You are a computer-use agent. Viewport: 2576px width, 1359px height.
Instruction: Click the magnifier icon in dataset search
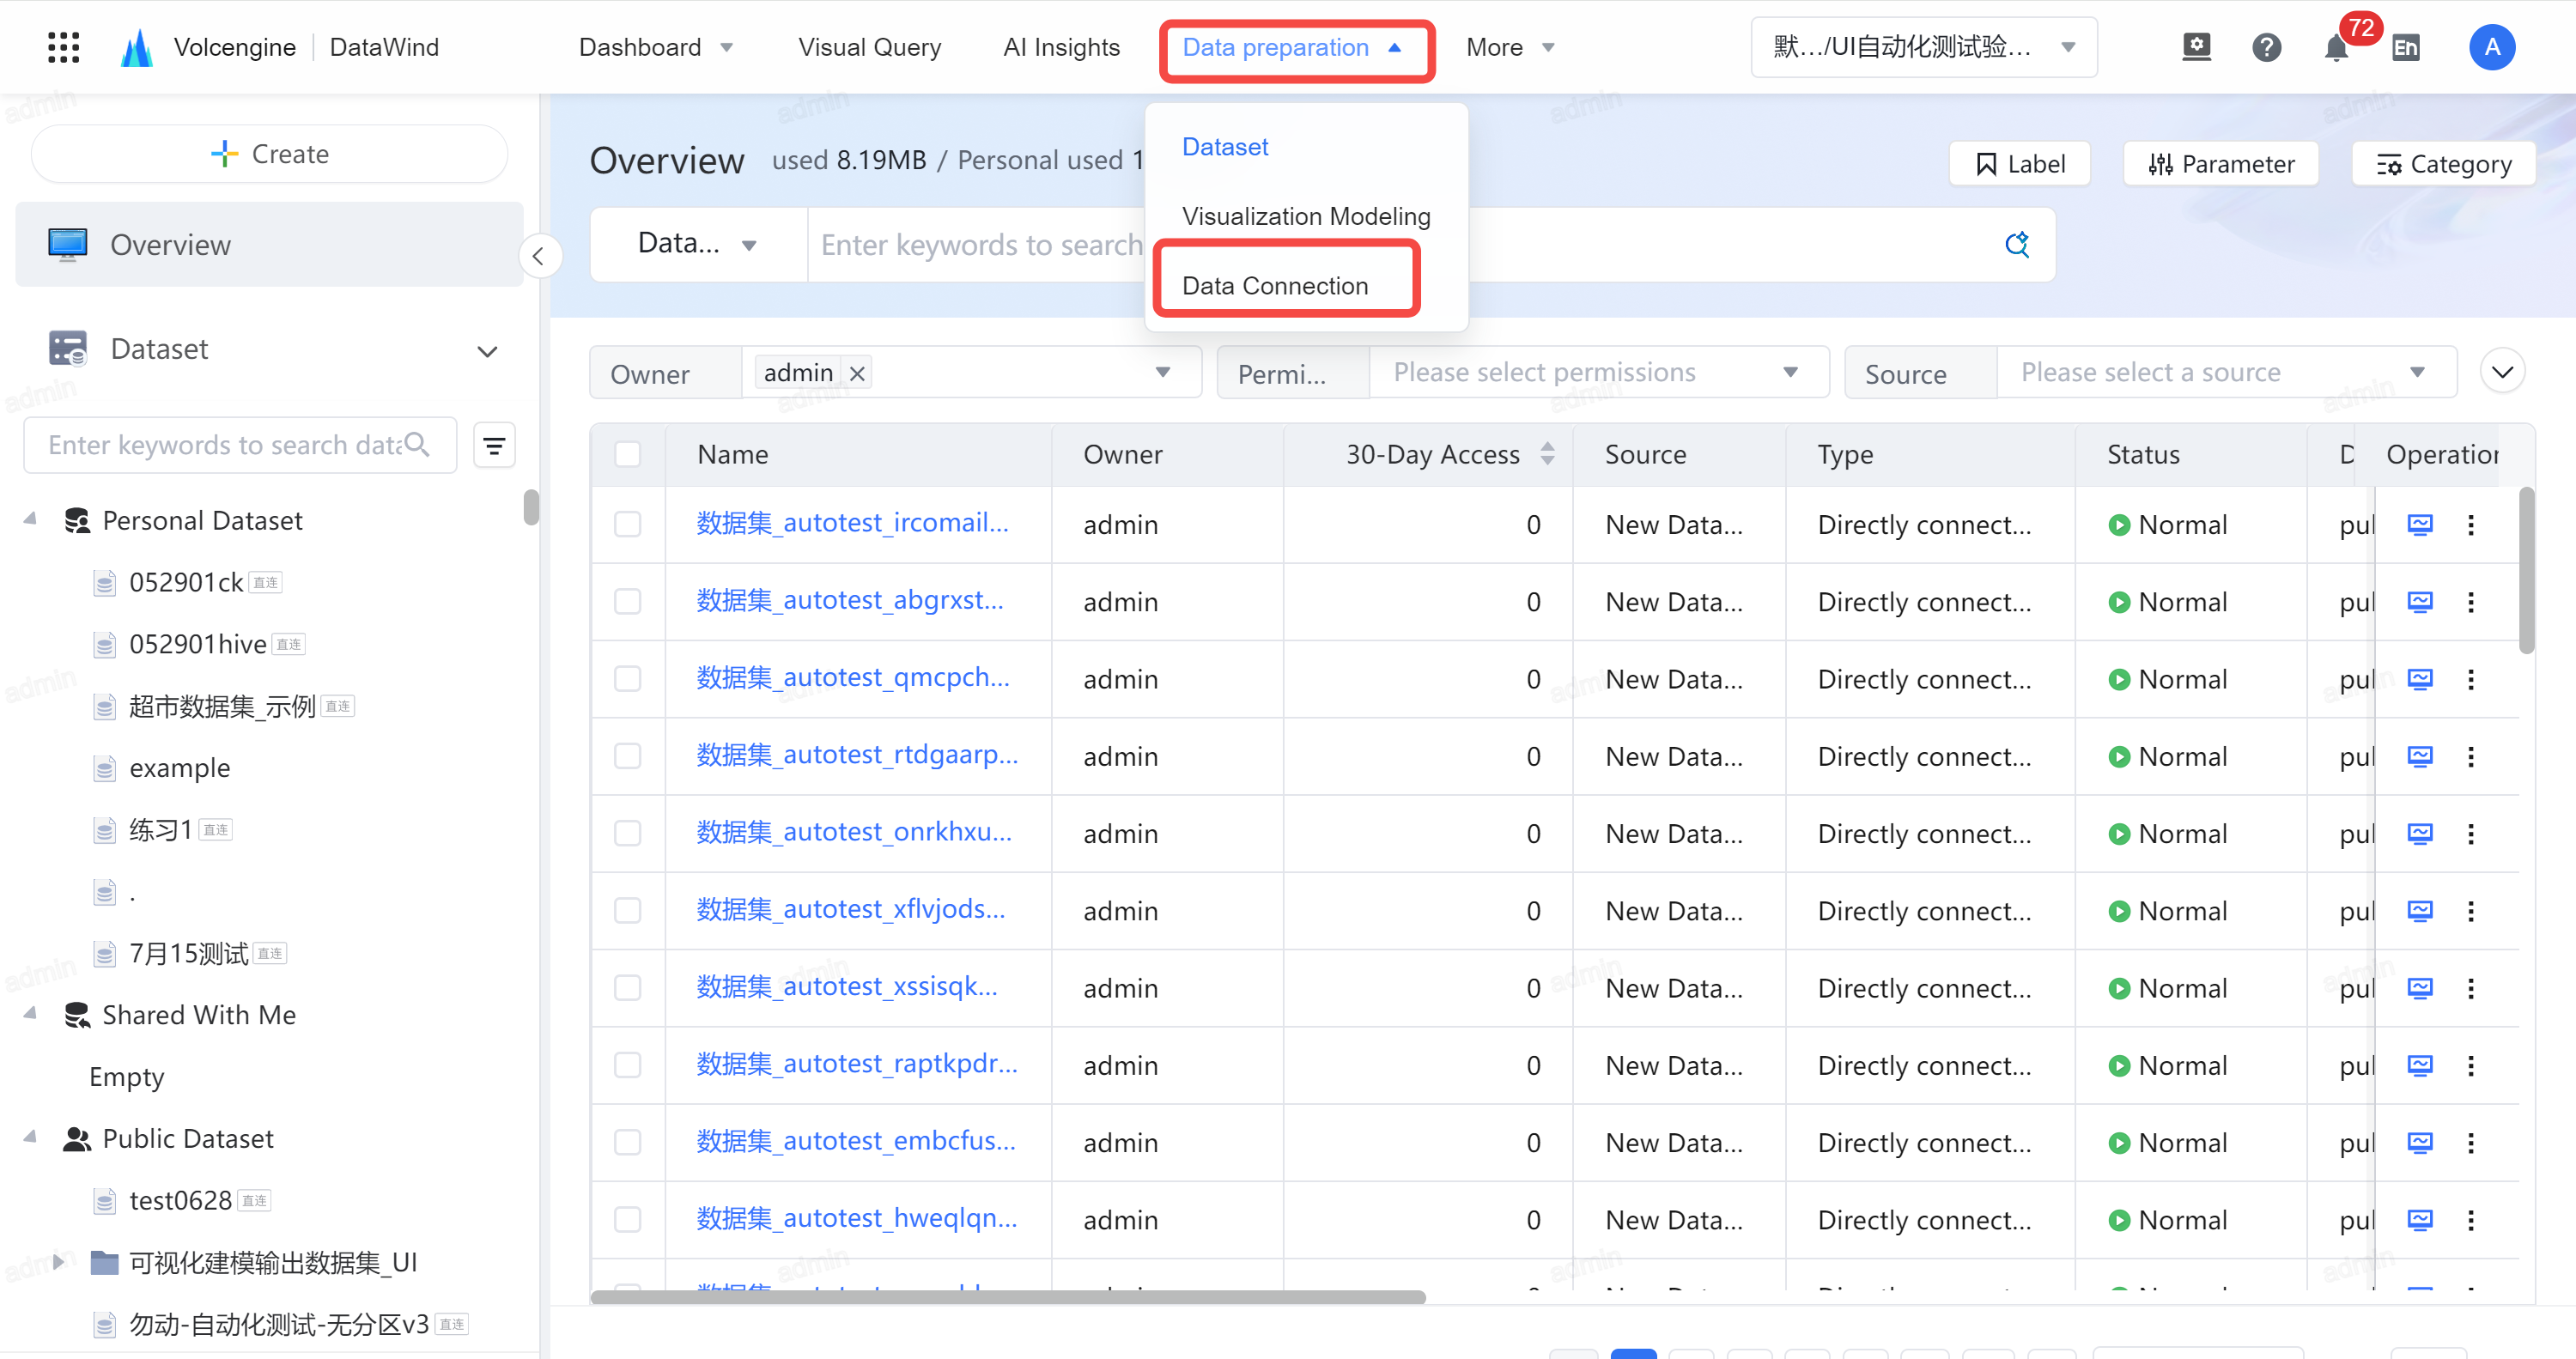[x=417, y=444]
